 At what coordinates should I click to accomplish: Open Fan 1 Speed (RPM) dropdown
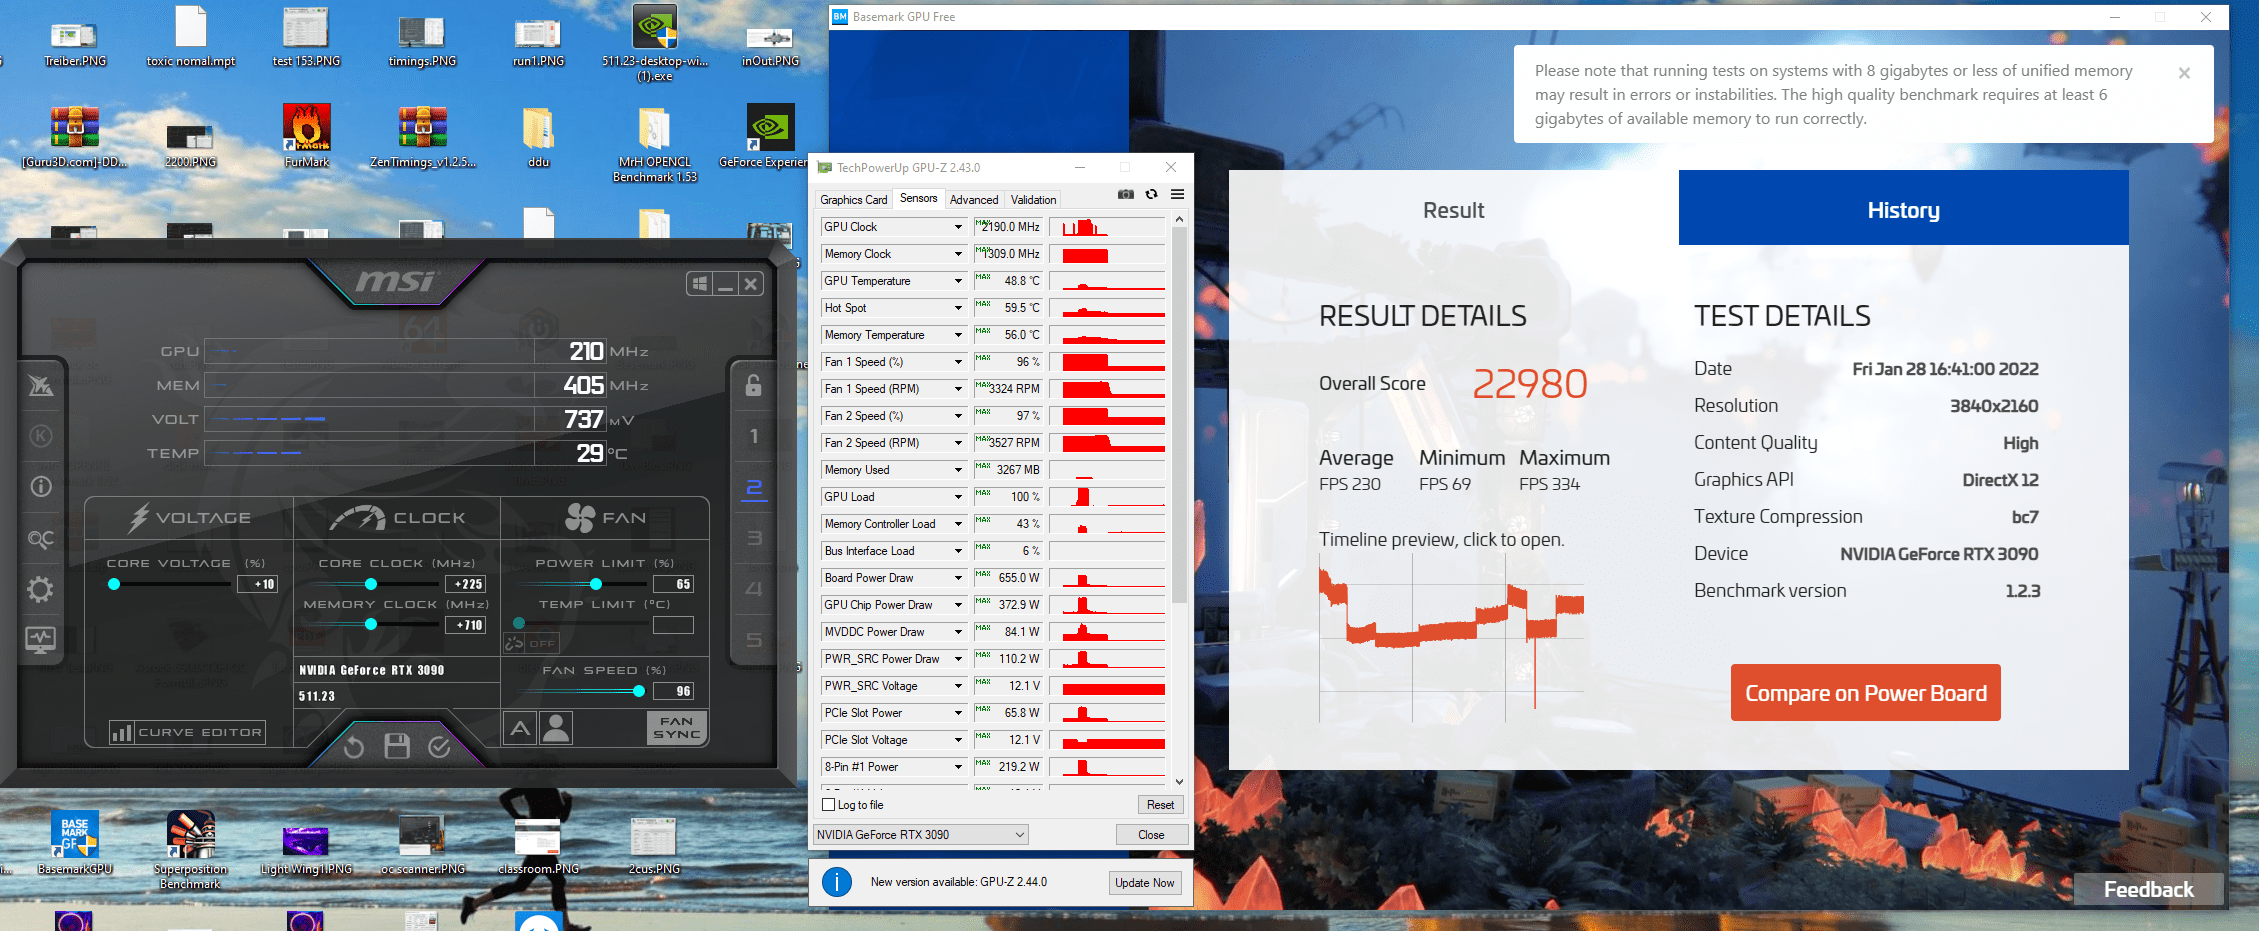tap(958, 389)
